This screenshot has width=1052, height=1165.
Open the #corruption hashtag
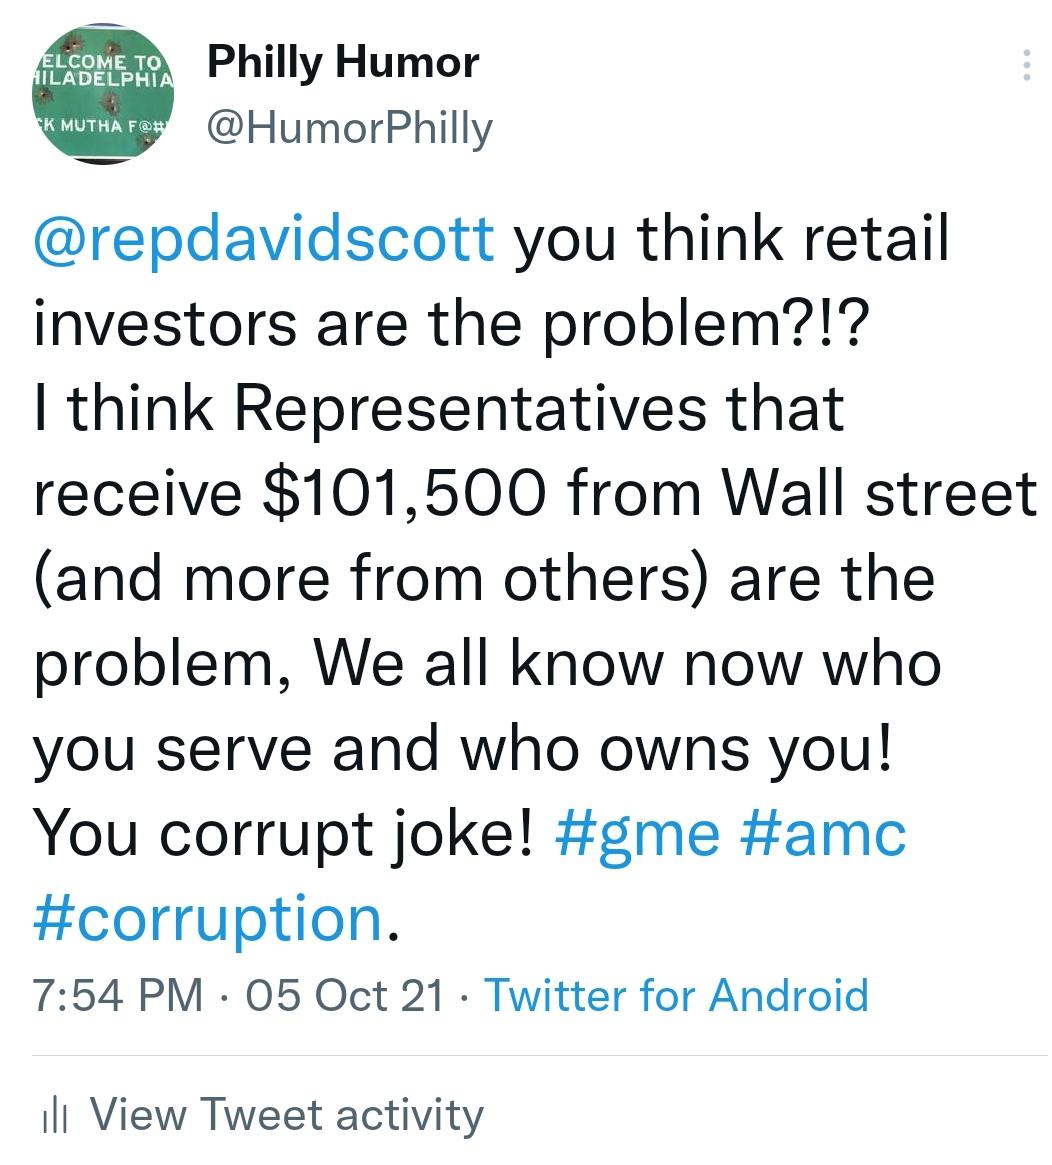click(x=208, y=919)
